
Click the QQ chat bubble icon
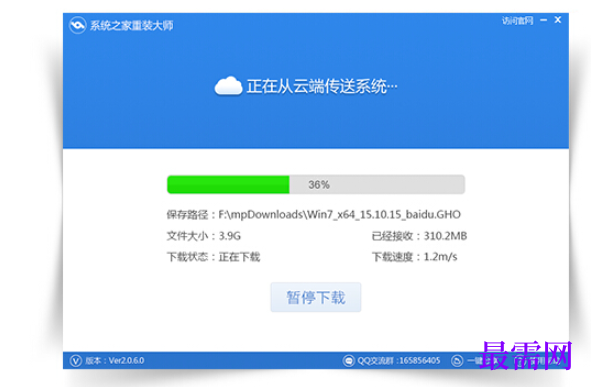[349, 361]
